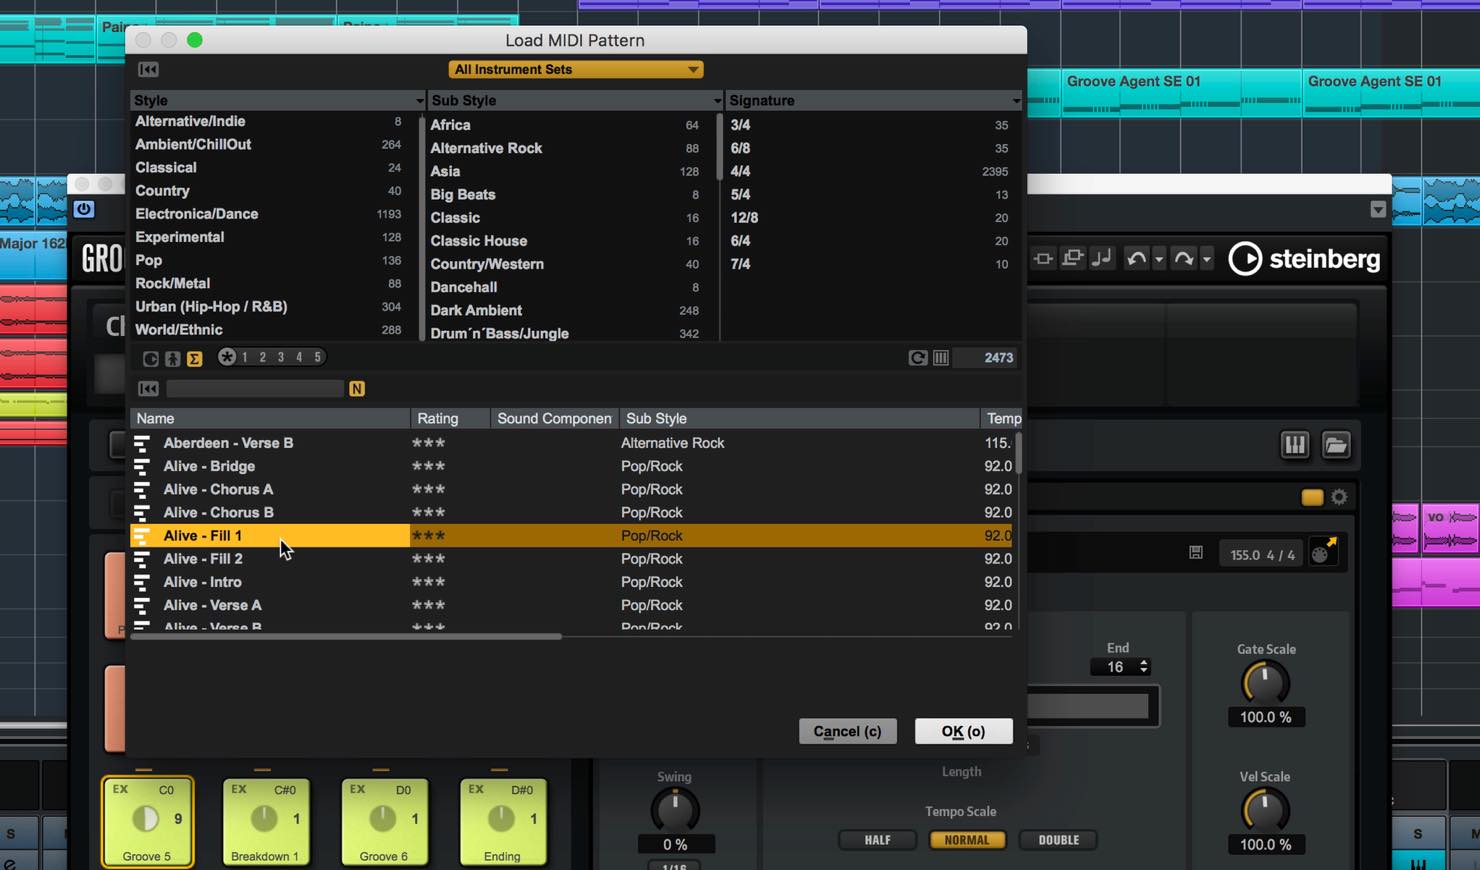The image size is (1480, 870).
Task: Toggle the yellow N filter button
Action: click(357, 388)
